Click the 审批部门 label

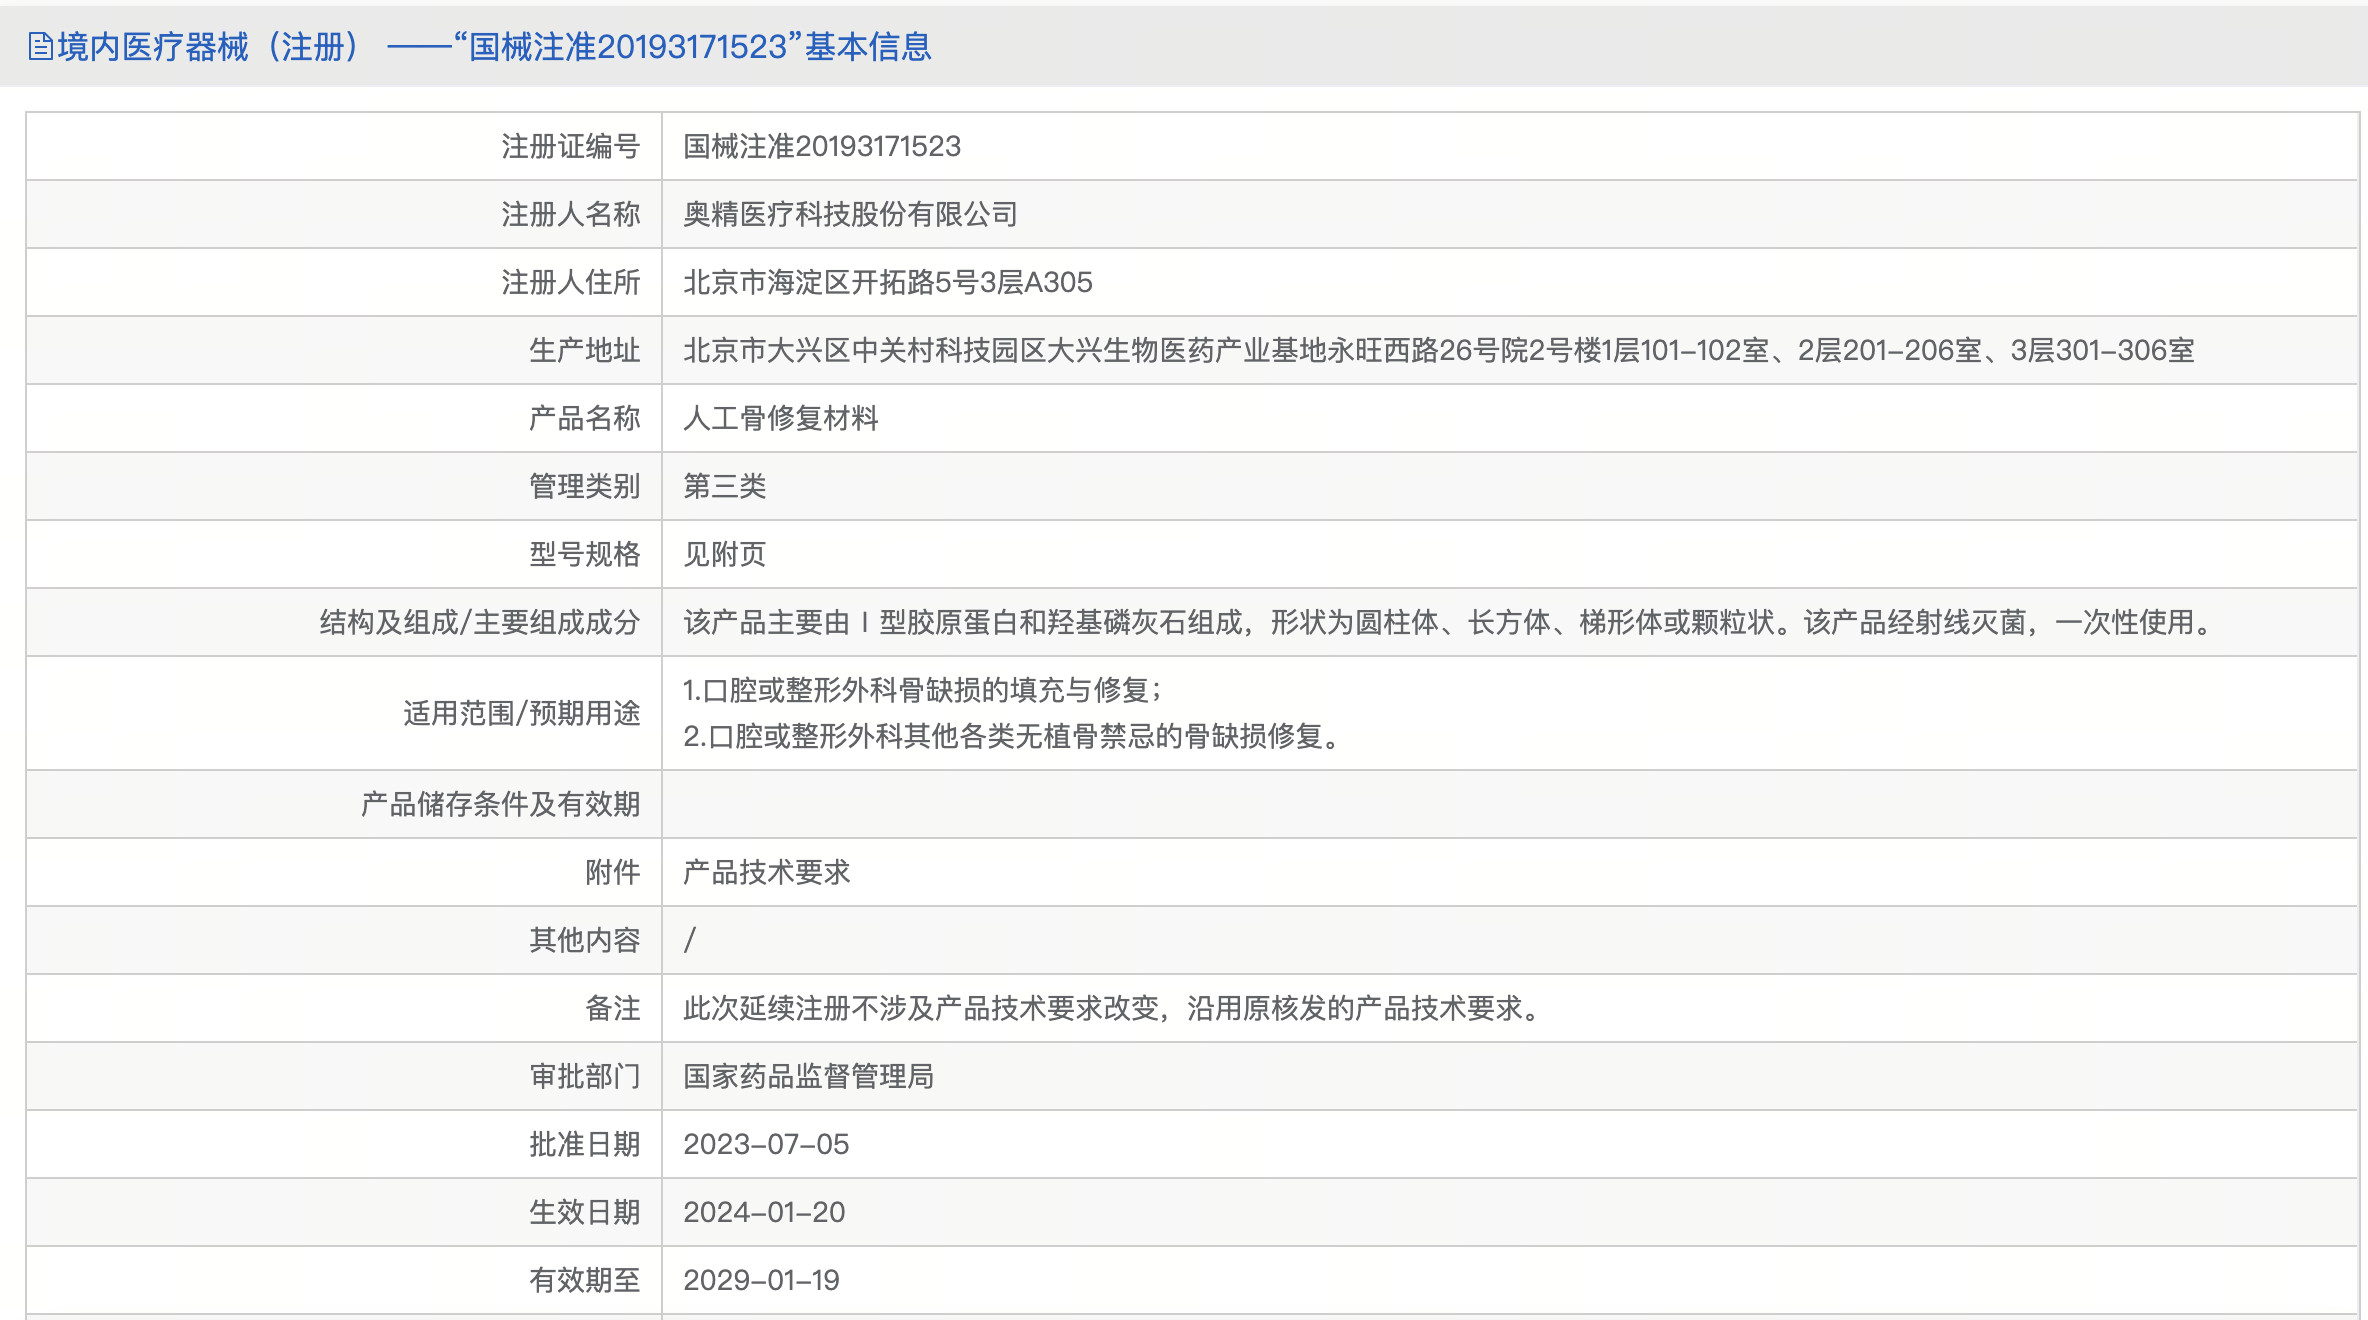click(x=584, y=1076)
